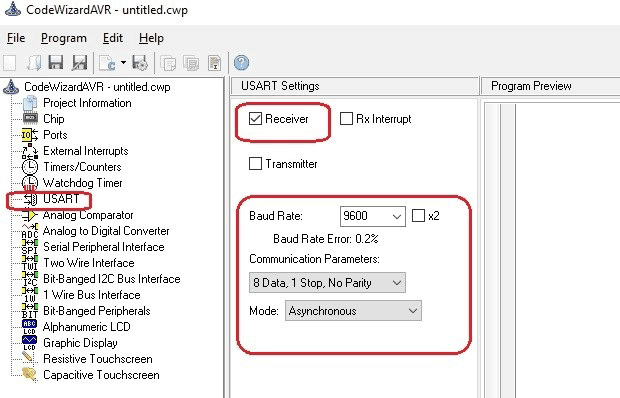Click the Program Preview C file icon
Screen dimensions: 620x398
tap(107, 63)
